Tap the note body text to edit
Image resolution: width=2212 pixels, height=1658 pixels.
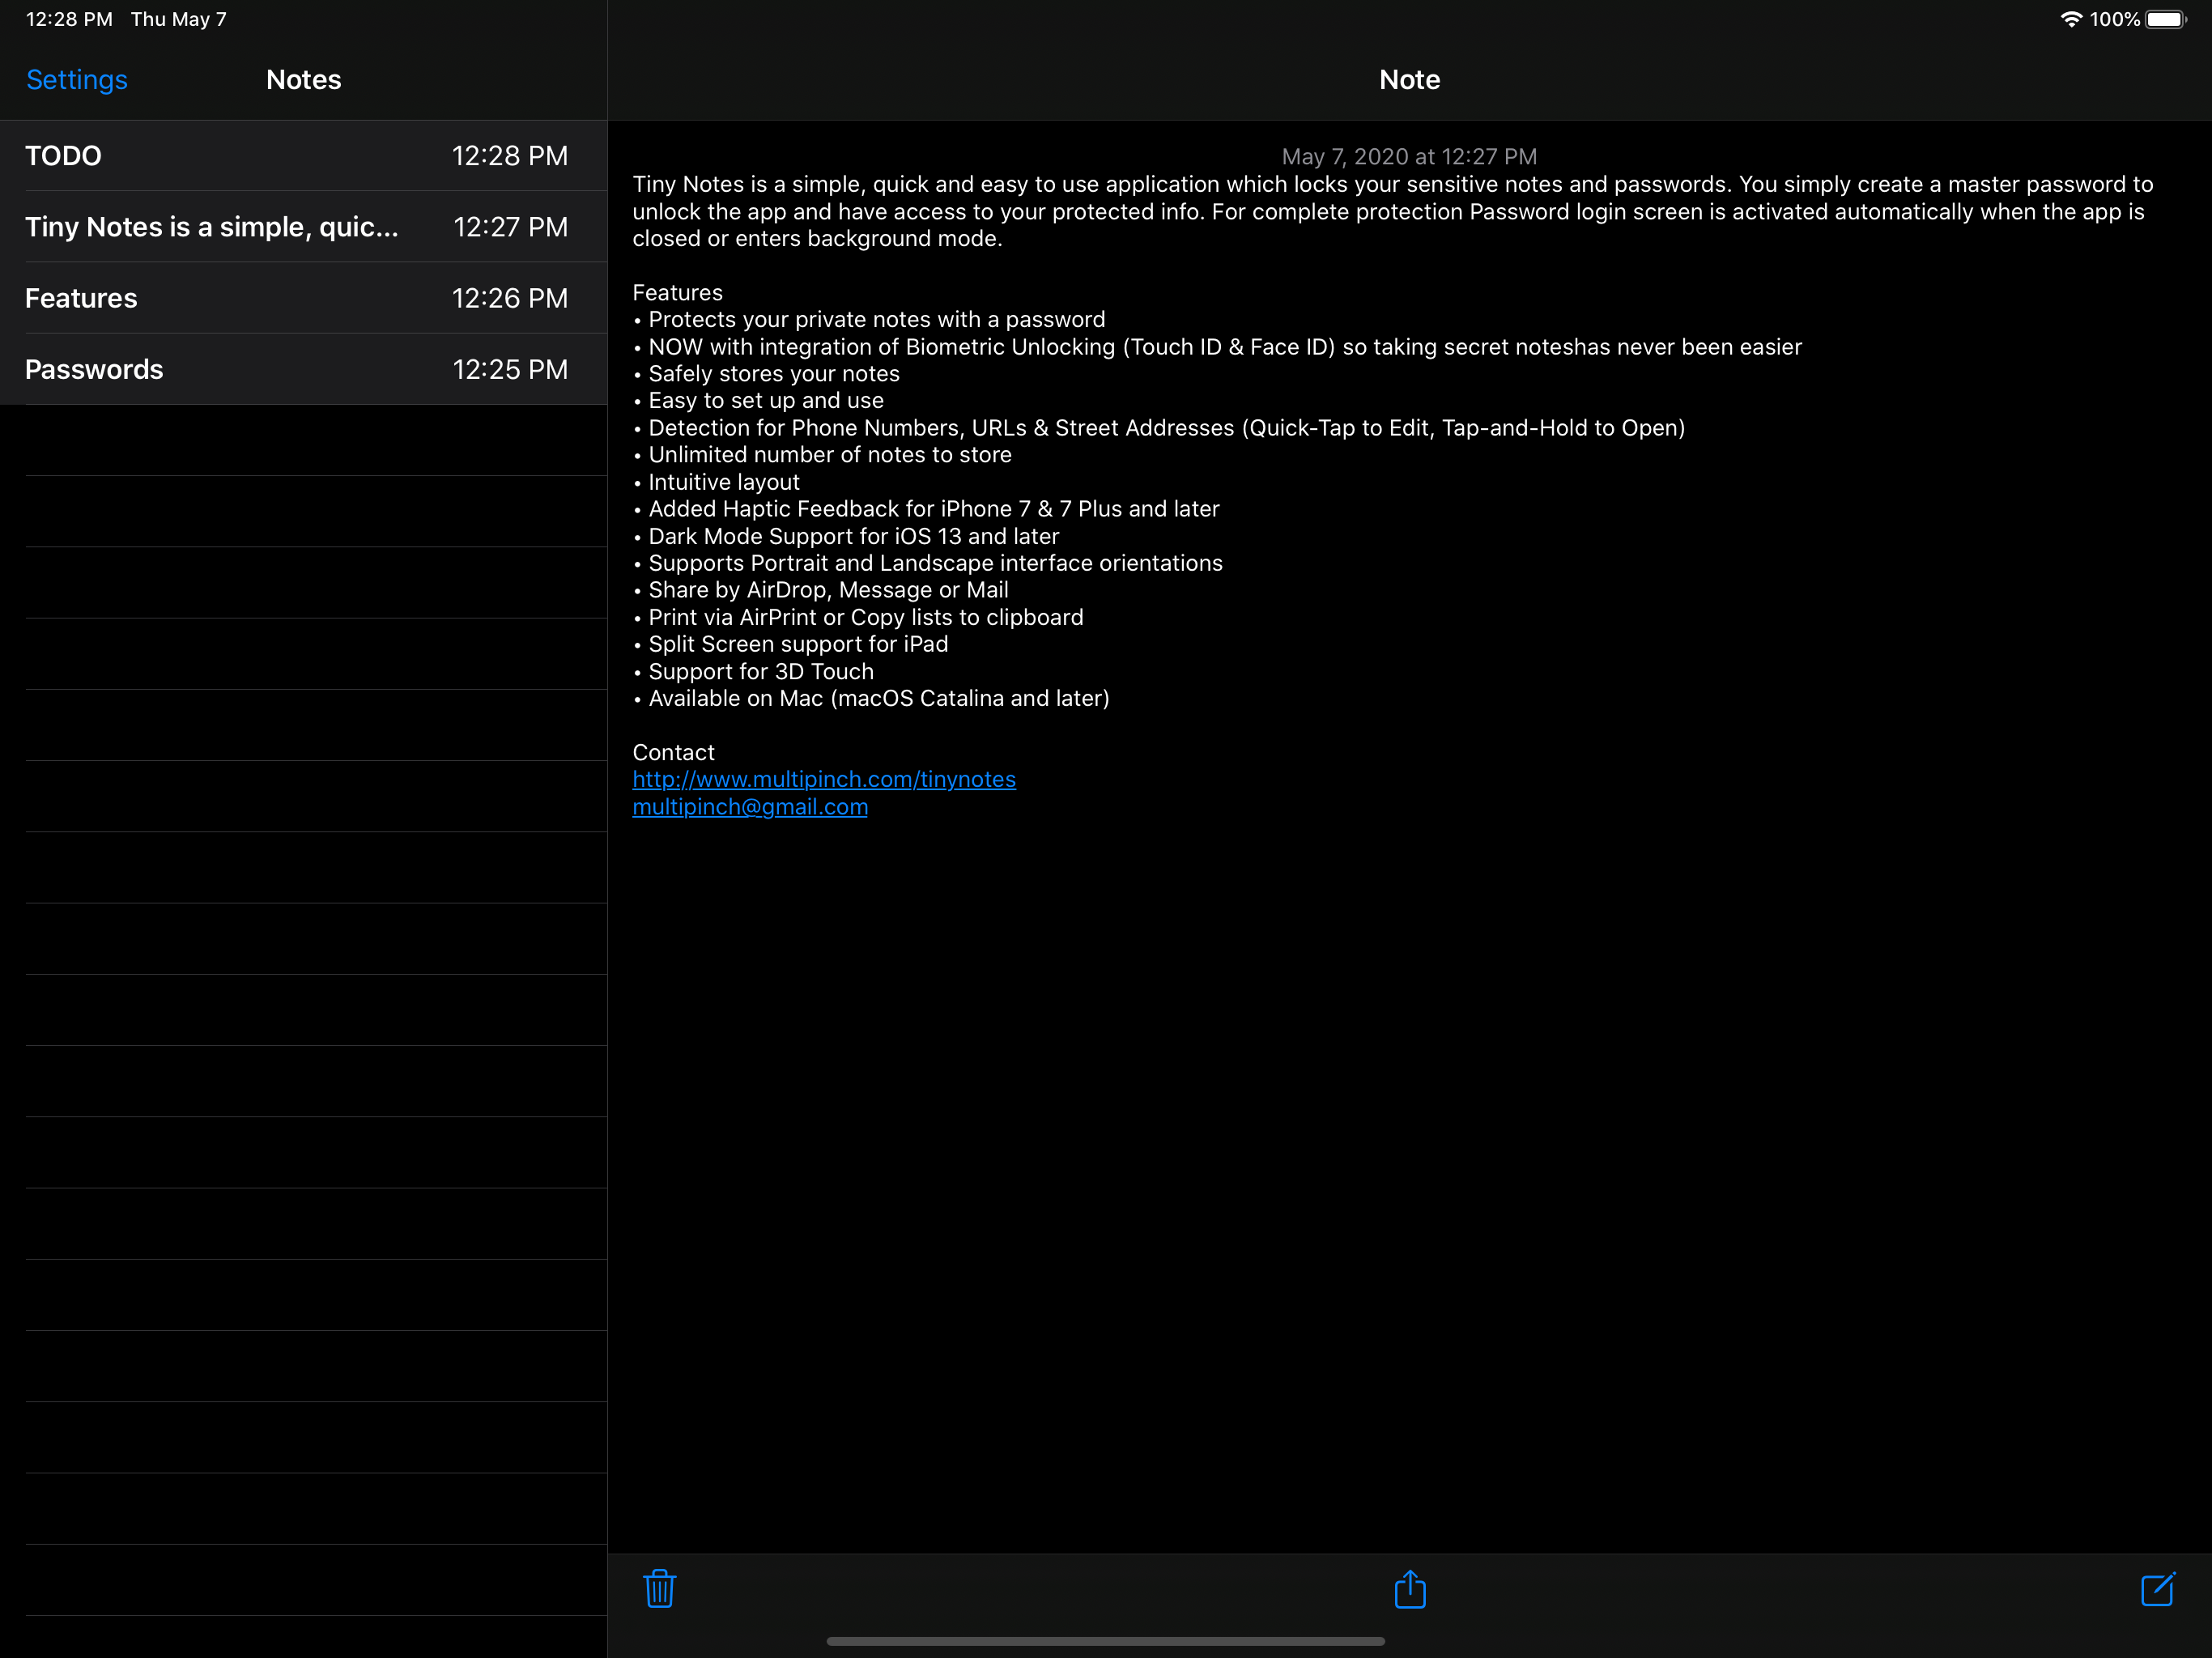coord(1390,212)
